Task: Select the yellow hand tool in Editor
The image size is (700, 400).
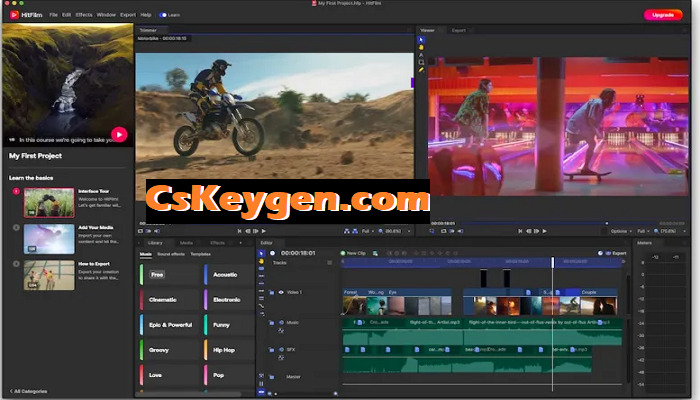Action: [x=261, y=261]
